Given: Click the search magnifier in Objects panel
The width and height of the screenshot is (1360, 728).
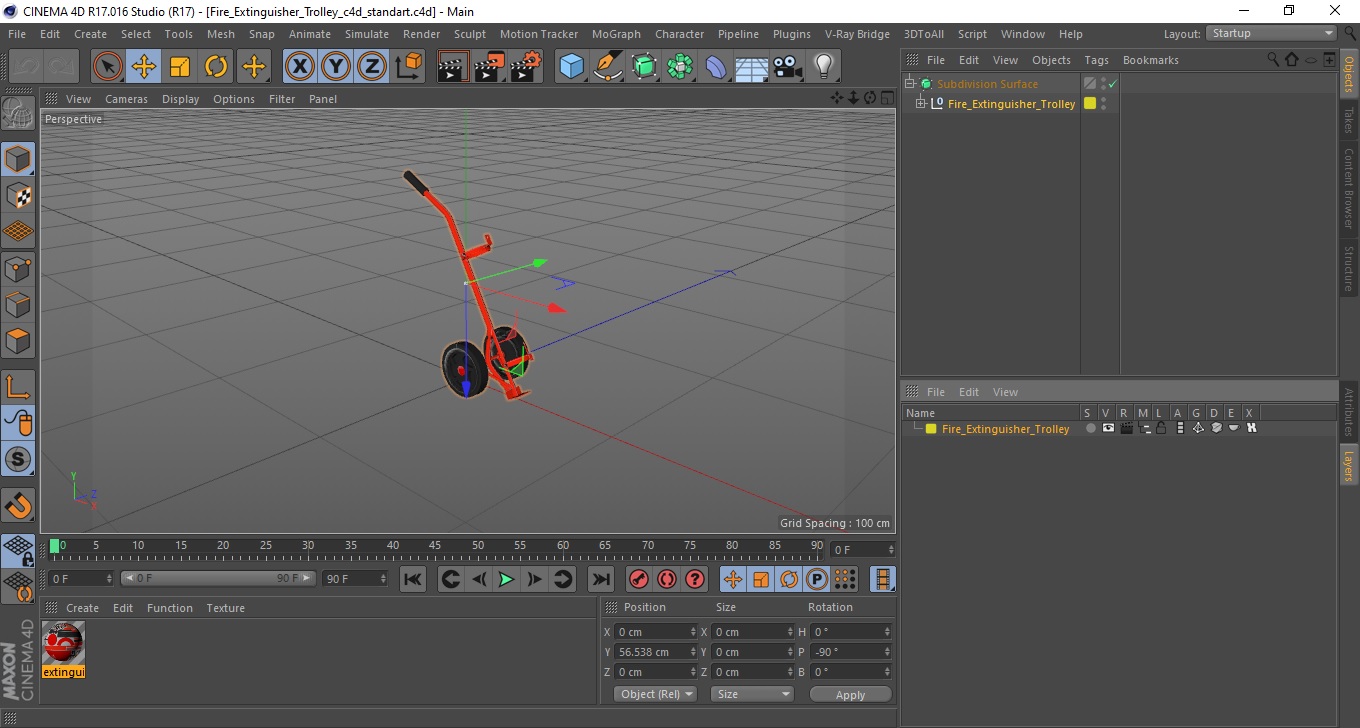Looking at the screenshot, I should [x=1273, y=60].
